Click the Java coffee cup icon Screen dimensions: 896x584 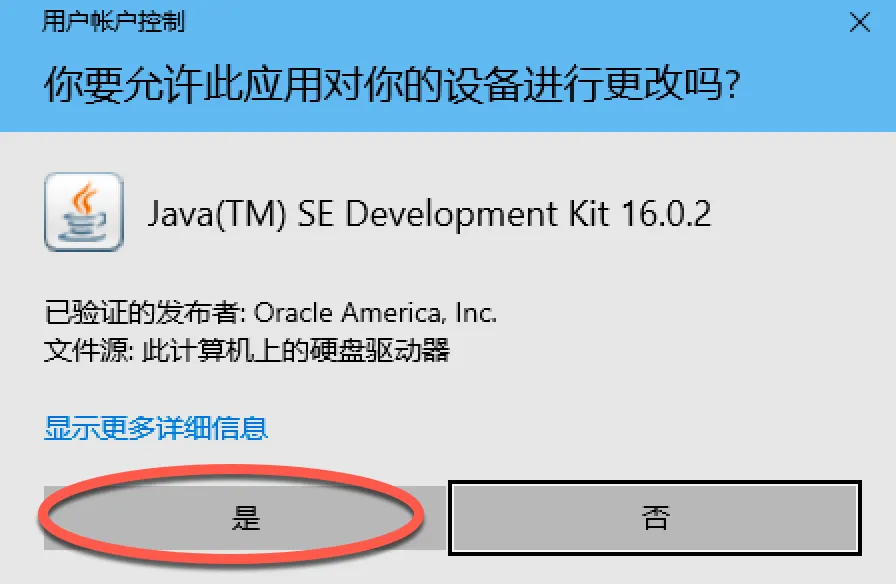pos(84,212)
